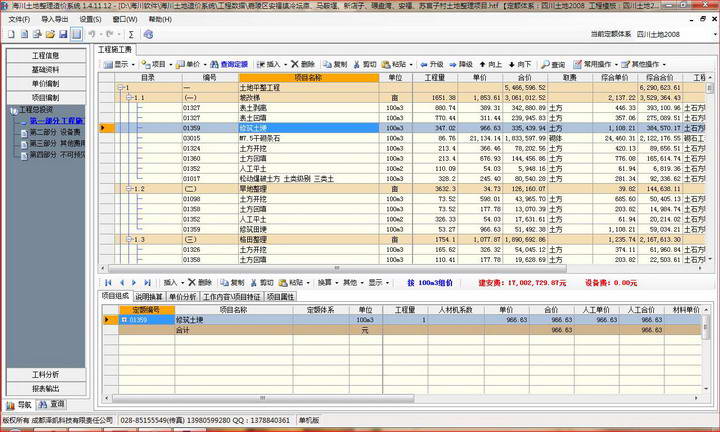Image resolution: width=720 pixels, height=432 pixels.
Task: Open the 当前定额体系 dropdown 四川土地2008
Action: [x=676, y=34]
